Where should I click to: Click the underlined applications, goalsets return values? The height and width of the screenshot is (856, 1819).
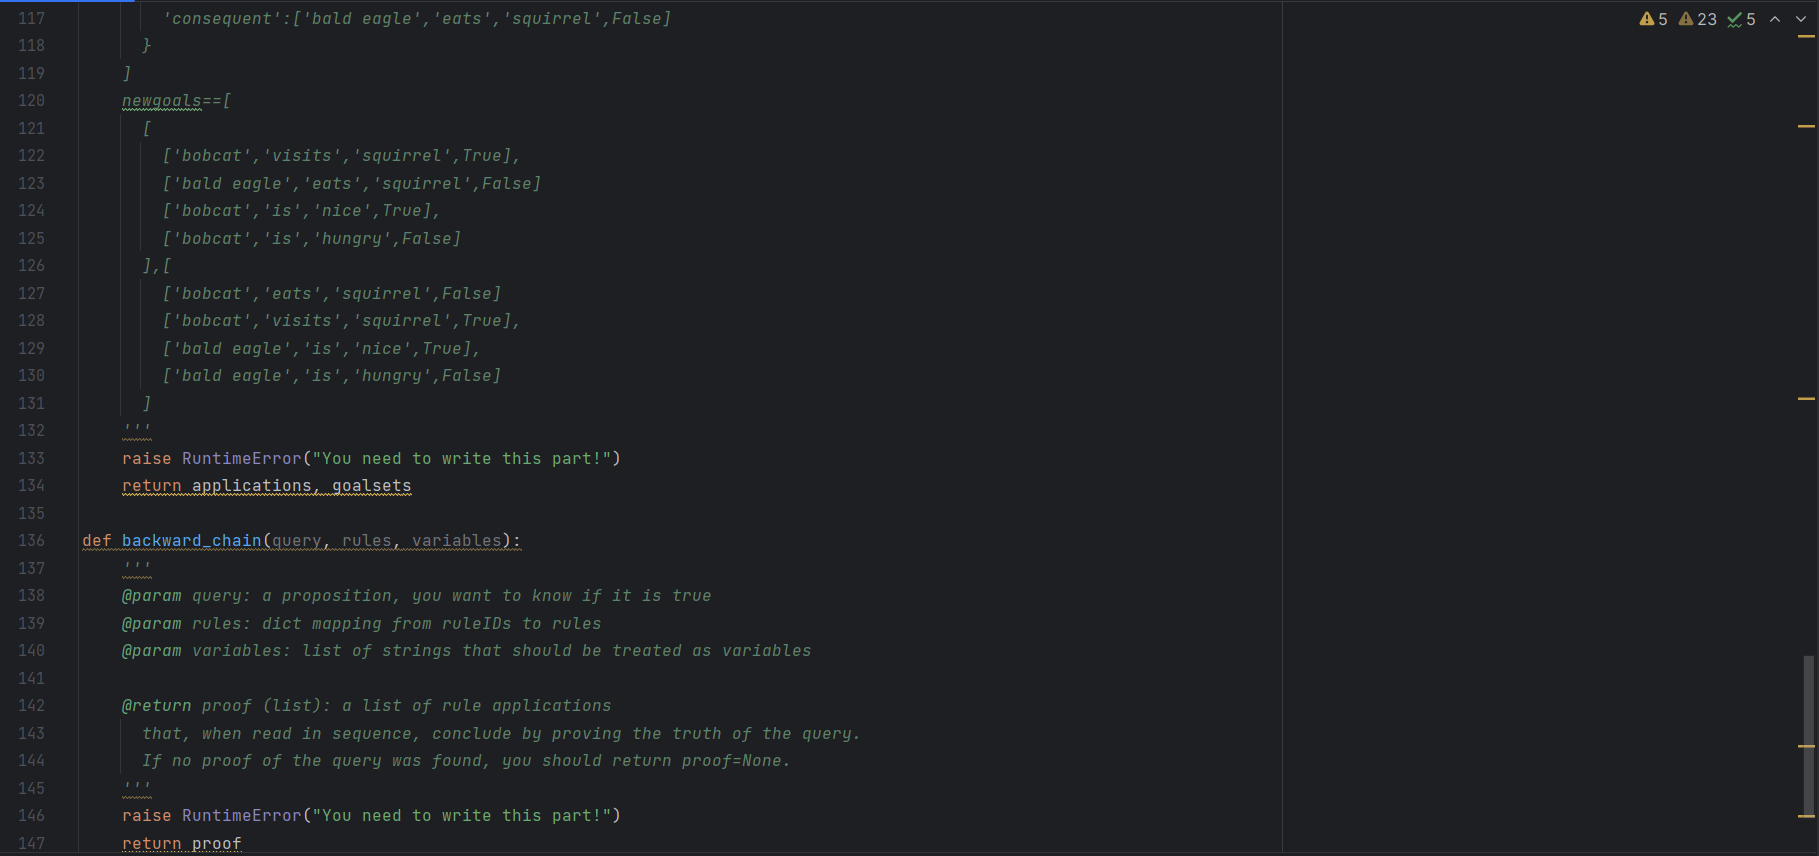(x=300, y=486)
